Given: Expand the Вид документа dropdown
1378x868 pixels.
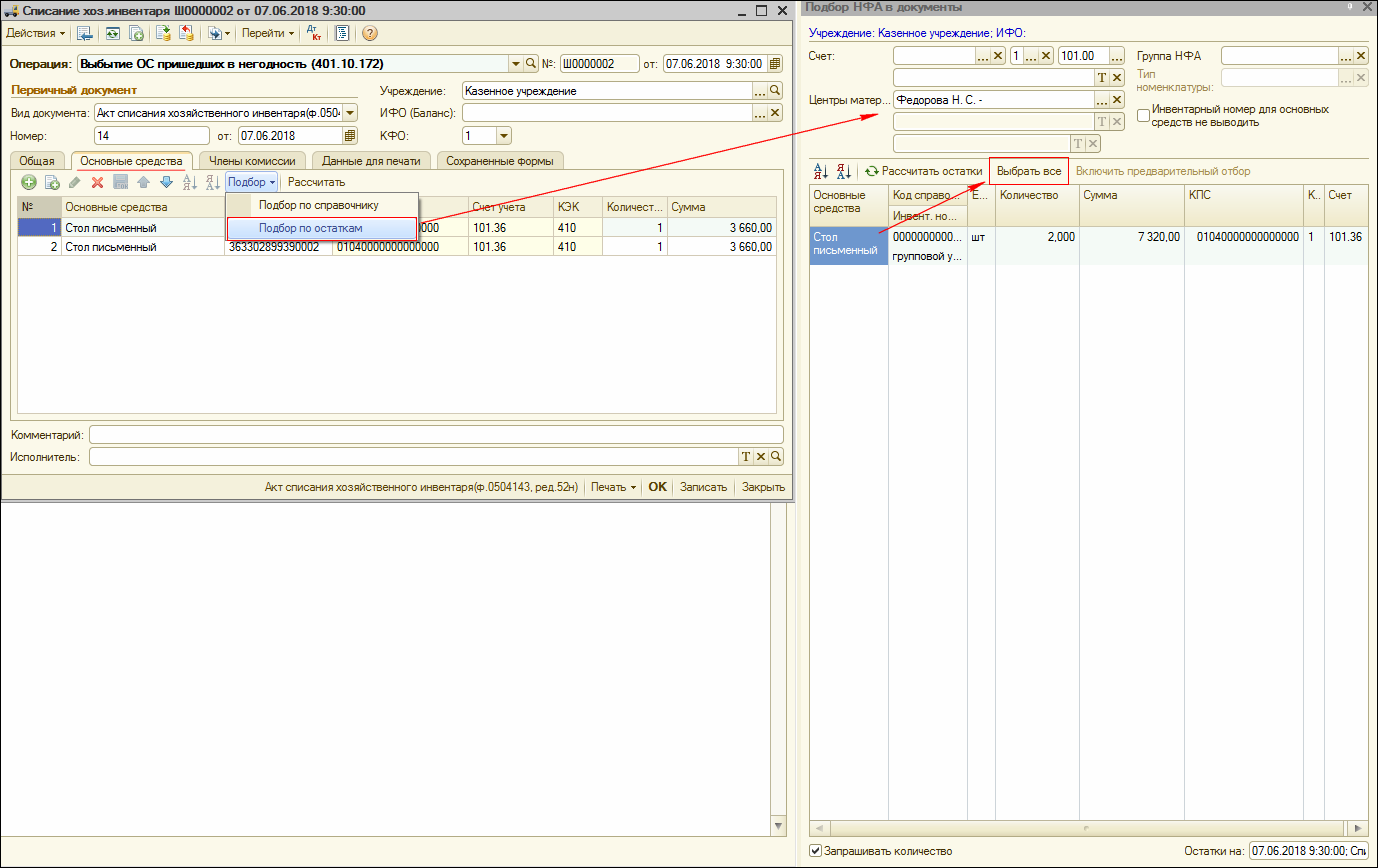Looking at the screenshot, I should point(350,113).
